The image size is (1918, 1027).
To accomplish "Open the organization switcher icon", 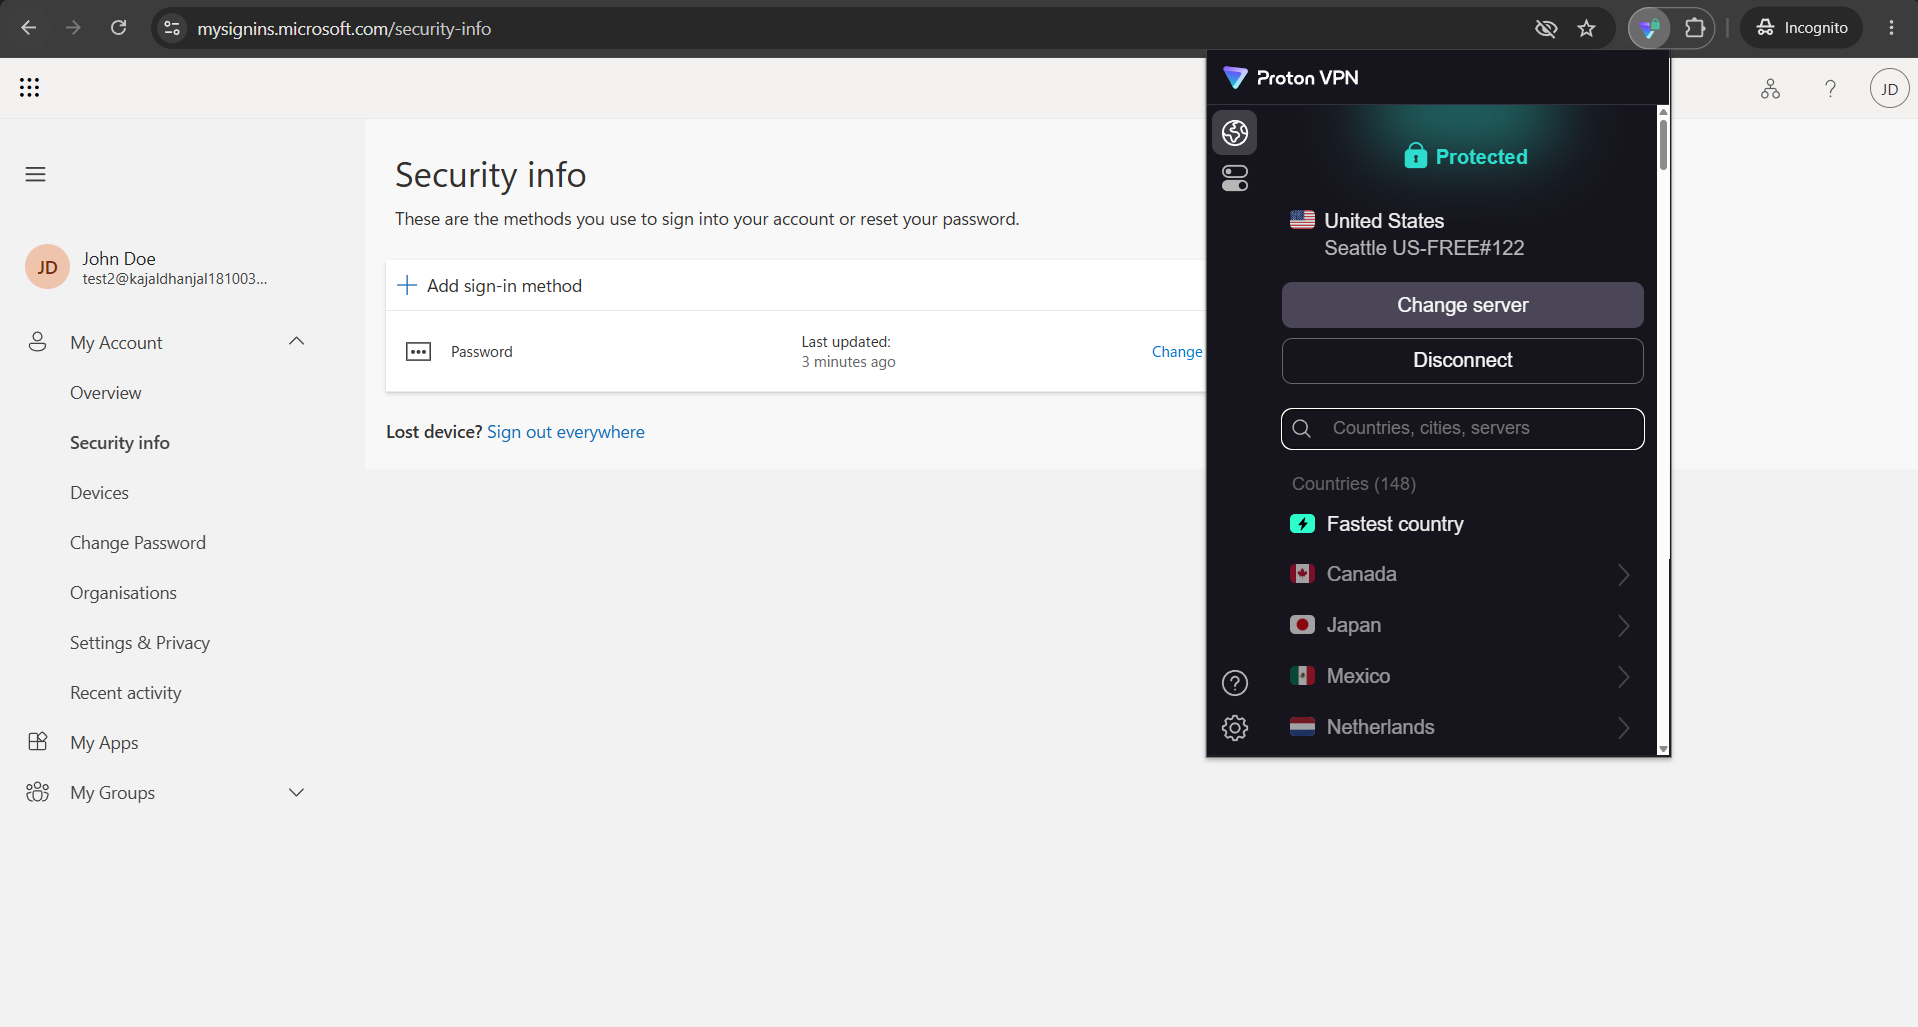I will coord(1770,89).
